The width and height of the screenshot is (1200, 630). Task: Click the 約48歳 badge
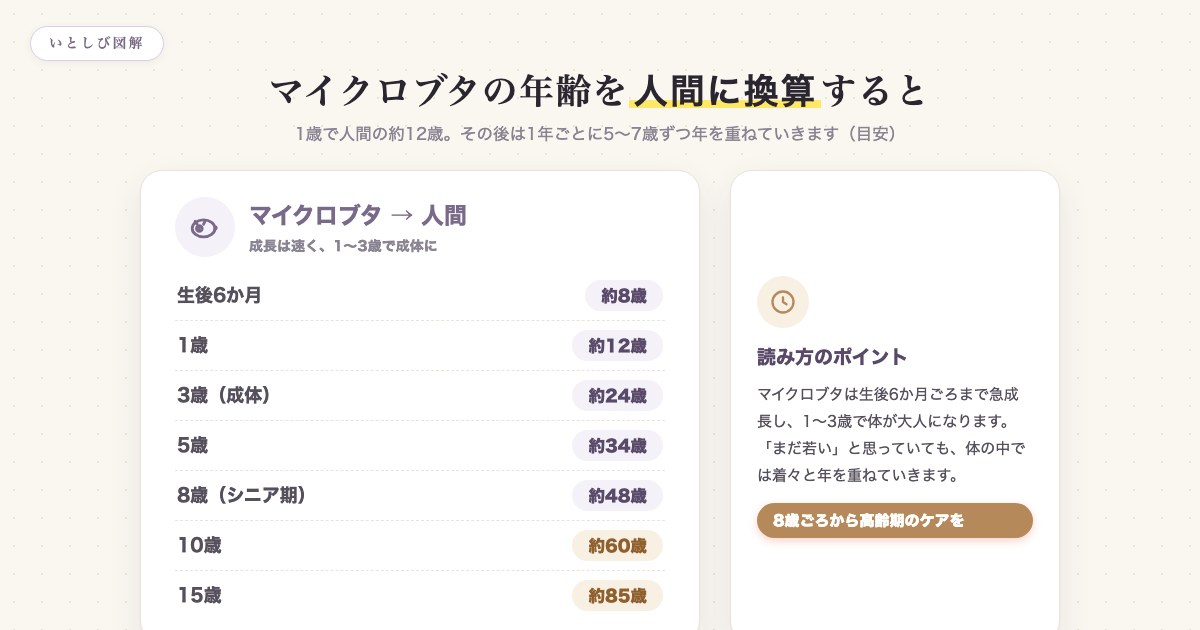[x=617, y=495]
